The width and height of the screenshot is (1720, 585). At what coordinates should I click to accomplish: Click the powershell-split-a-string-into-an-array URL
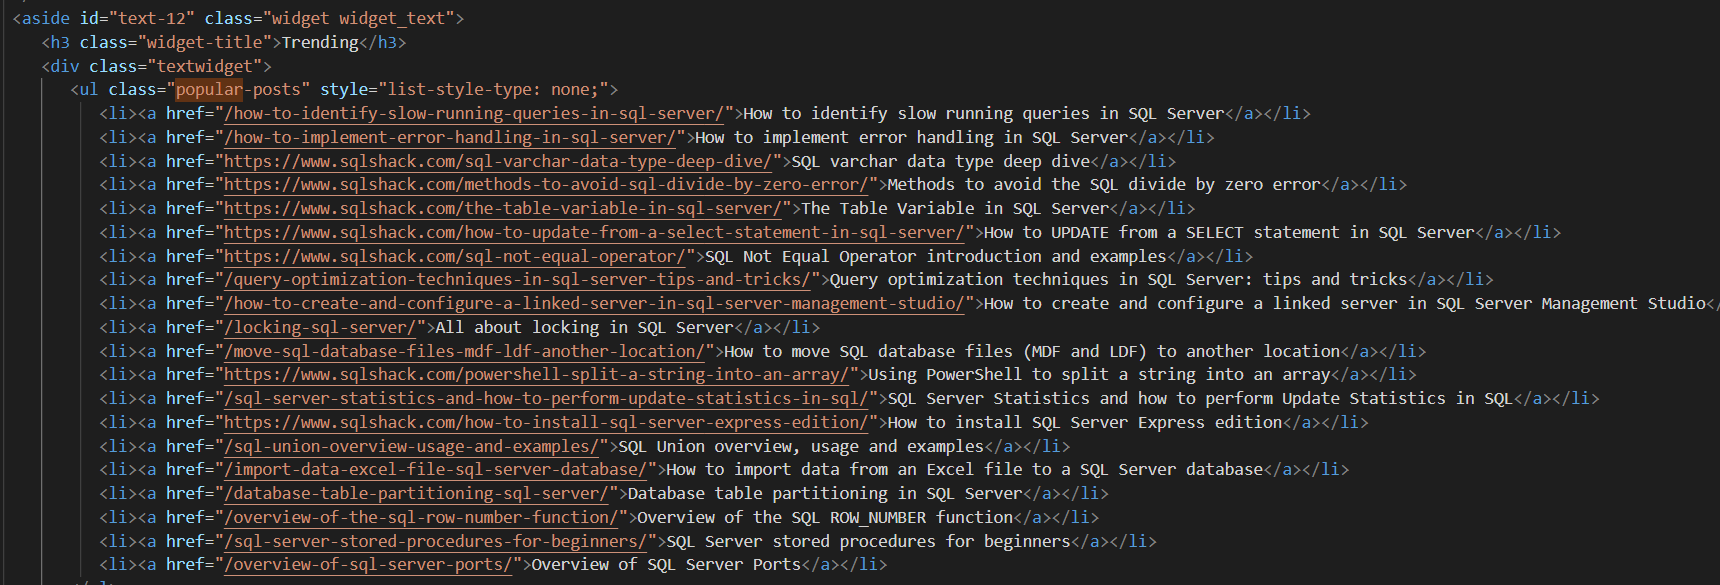pyautogui.click(x=536, y=375)
